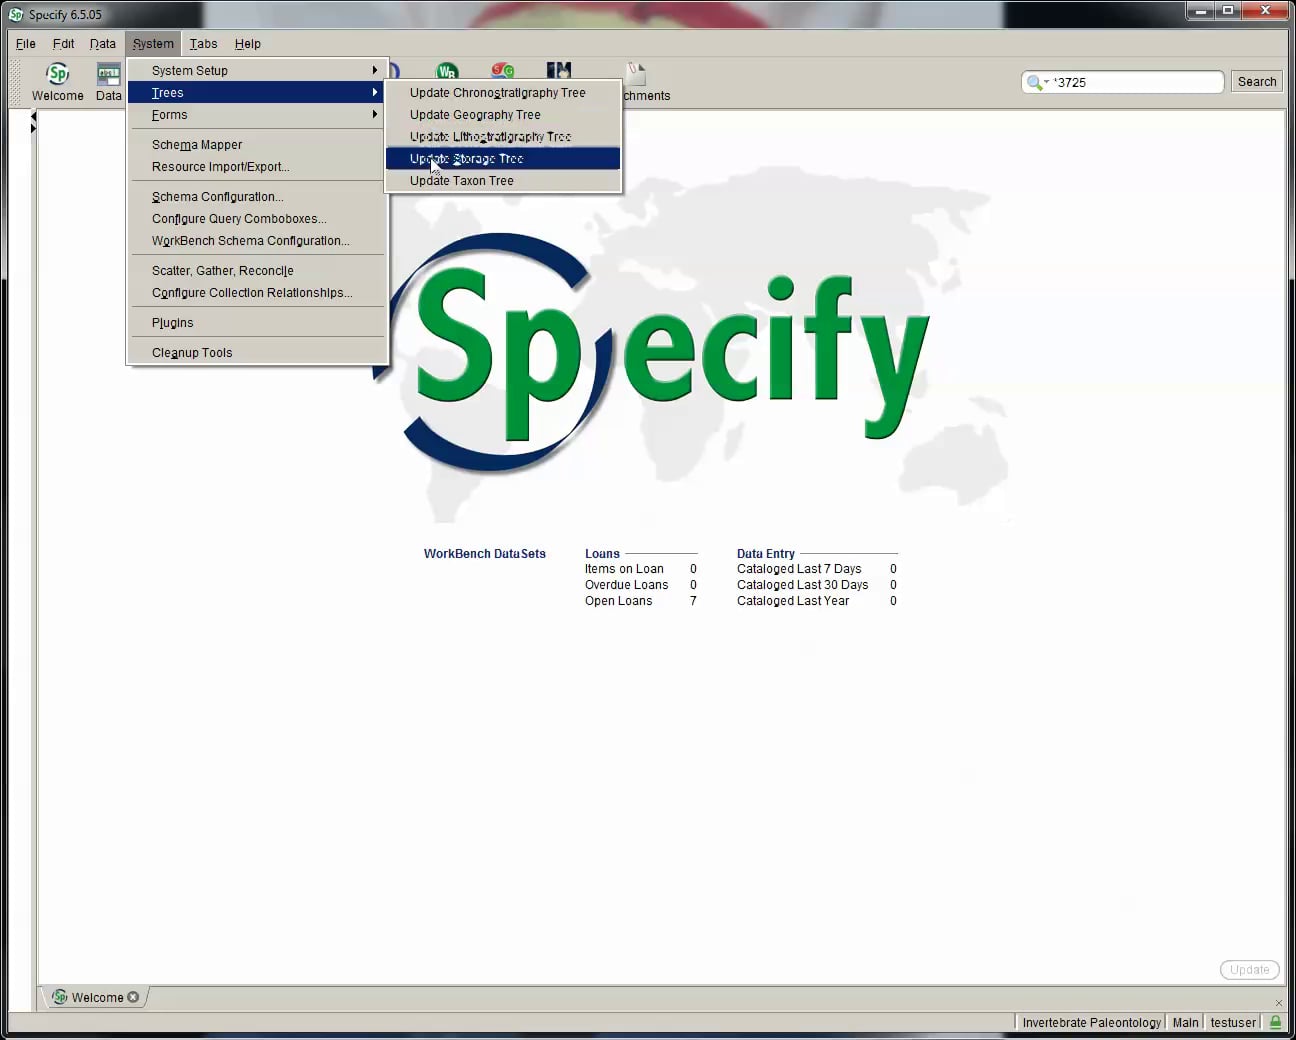Choose System Setup from the System menu
Screen dimensions: 1296x1040
257,70
